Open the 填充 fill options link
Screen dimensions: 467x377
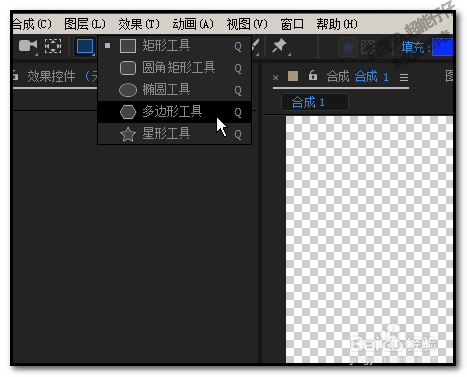(x=413, y=47)
